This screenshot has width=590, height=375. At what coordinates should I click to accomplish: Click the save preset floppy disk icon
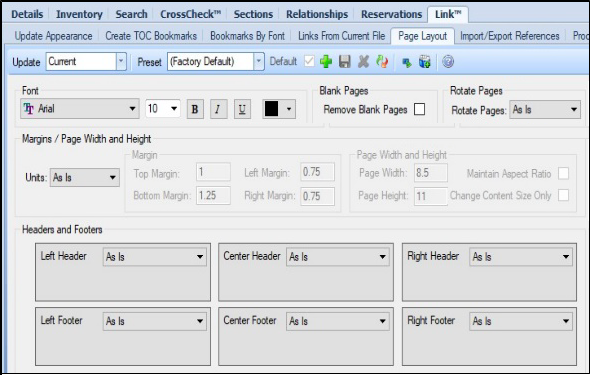point(344,61)
